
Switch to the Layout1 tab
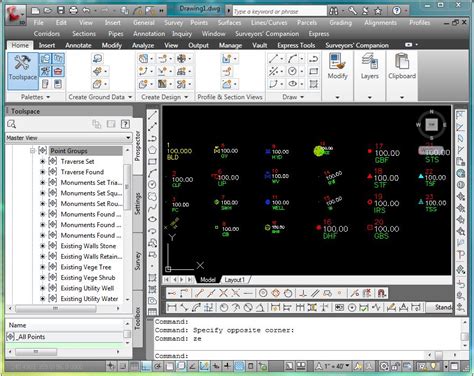tap(234, 280)
